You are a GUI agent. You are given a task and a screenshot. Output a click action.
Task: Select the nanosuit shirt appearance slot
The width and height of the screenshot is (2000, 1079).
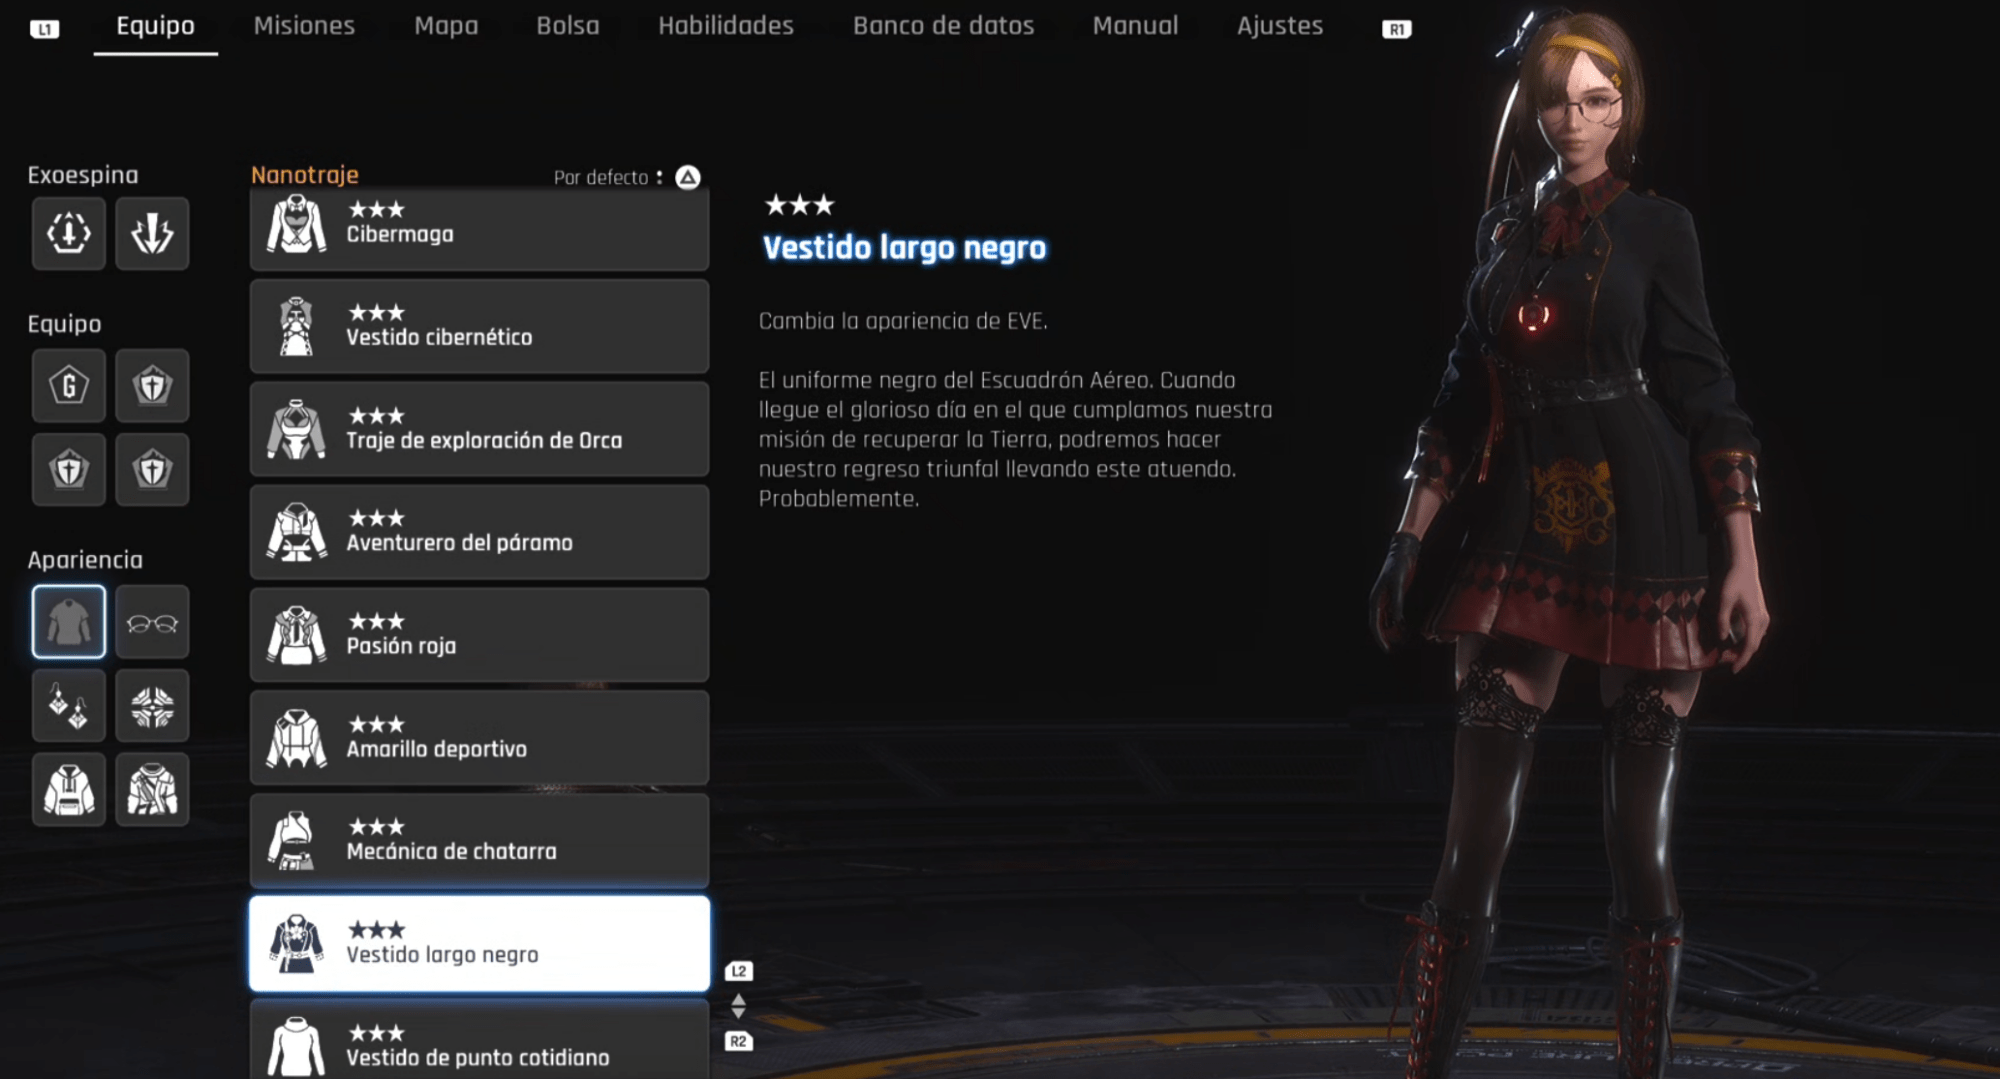[69, 622]
